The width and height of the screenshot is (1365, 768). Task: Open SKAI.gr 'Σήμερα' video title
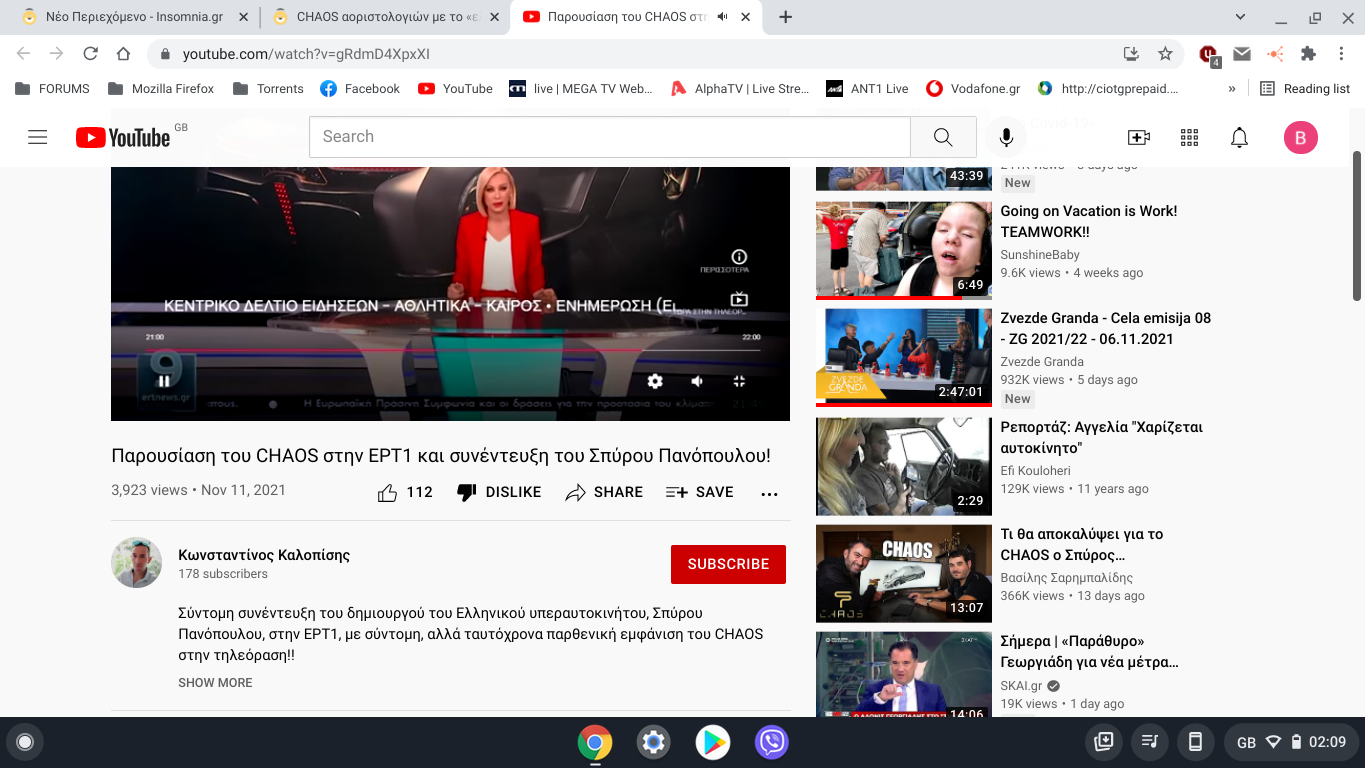pyautogui.click(x=1090, y=651)
